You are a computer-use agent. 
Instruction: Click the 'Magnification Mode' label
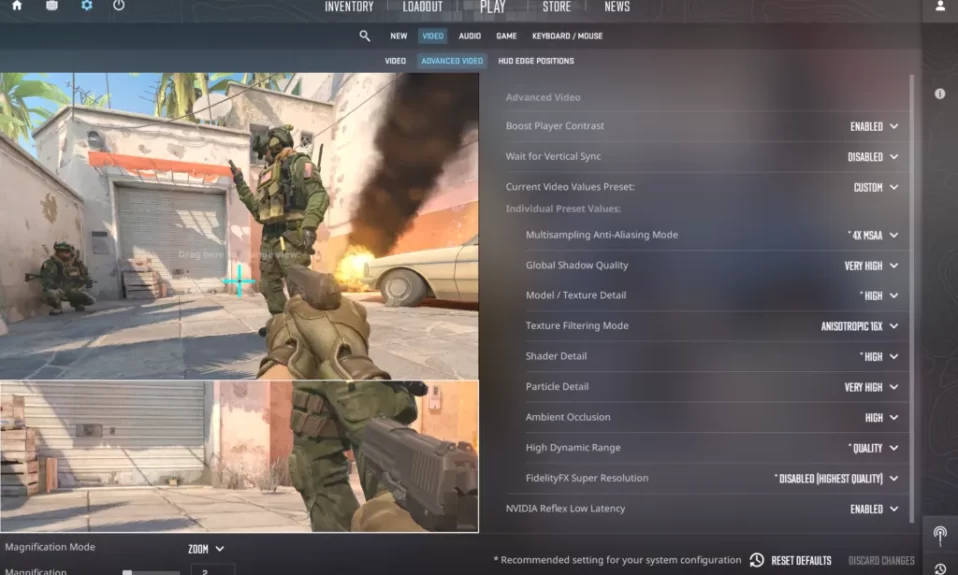(x=50, y=547)
